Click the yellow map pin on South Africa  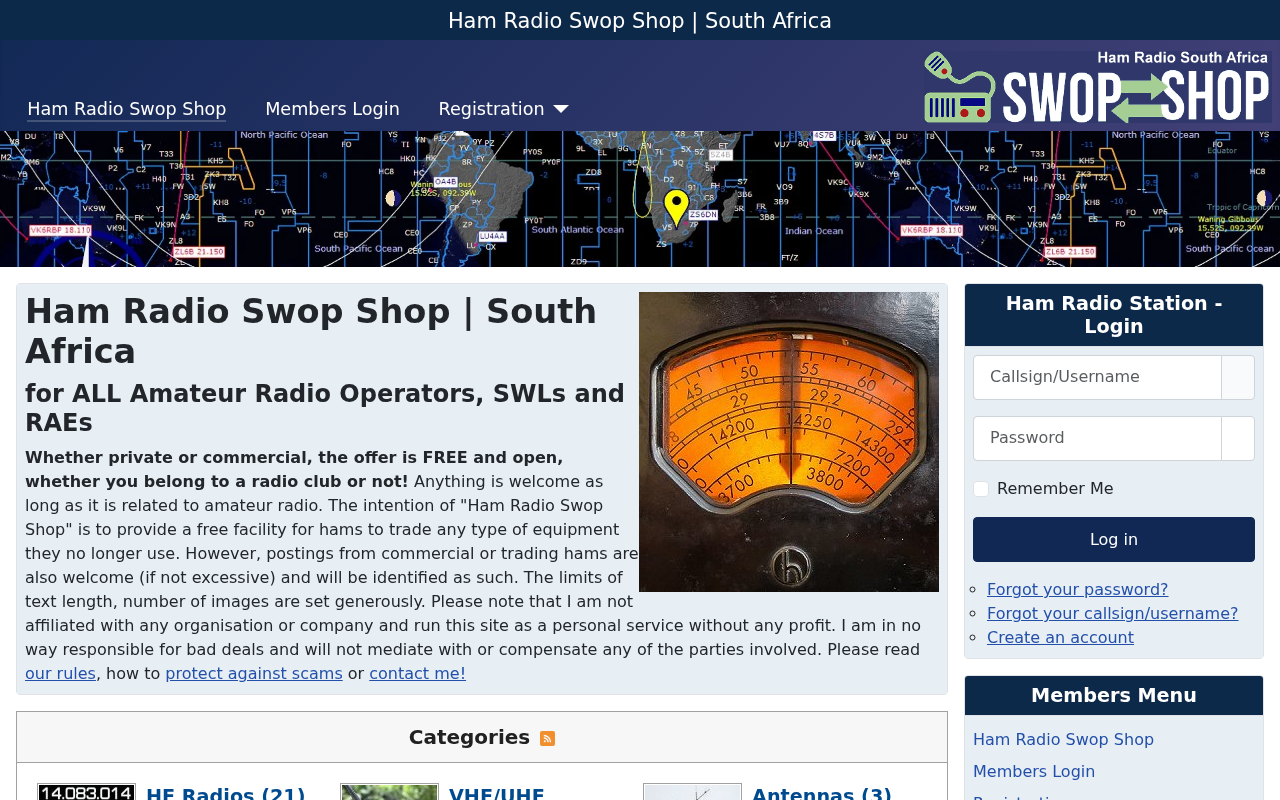coord(676,207)
